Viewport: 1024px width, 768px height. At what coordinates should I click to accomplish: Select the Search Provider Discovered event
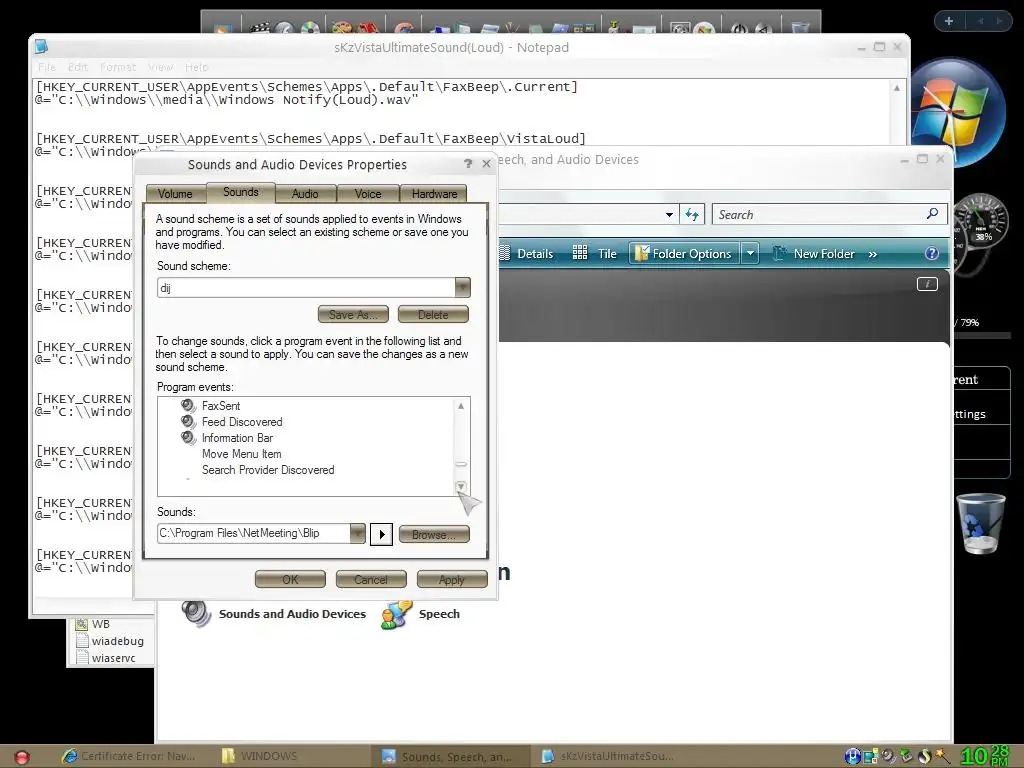pos(268,470)
